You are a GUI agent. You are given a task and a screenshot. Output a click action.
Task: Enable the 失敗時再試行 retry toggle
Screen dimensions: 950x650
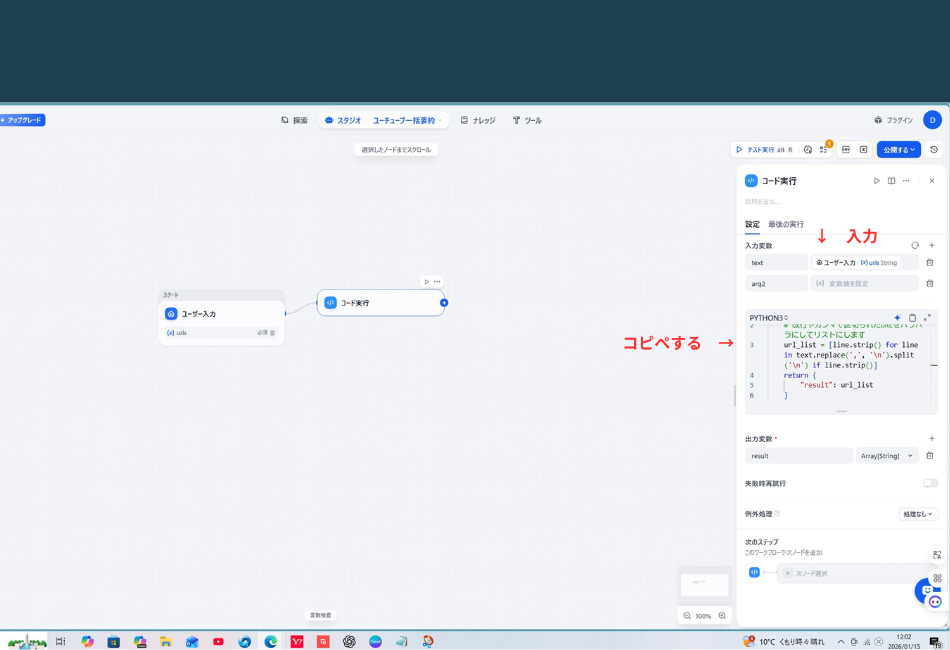[x=931, y=483]
